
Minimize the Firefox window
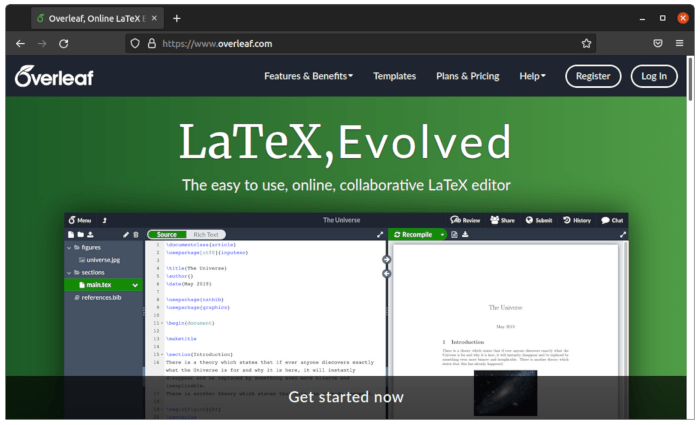[x=642, y=18]
